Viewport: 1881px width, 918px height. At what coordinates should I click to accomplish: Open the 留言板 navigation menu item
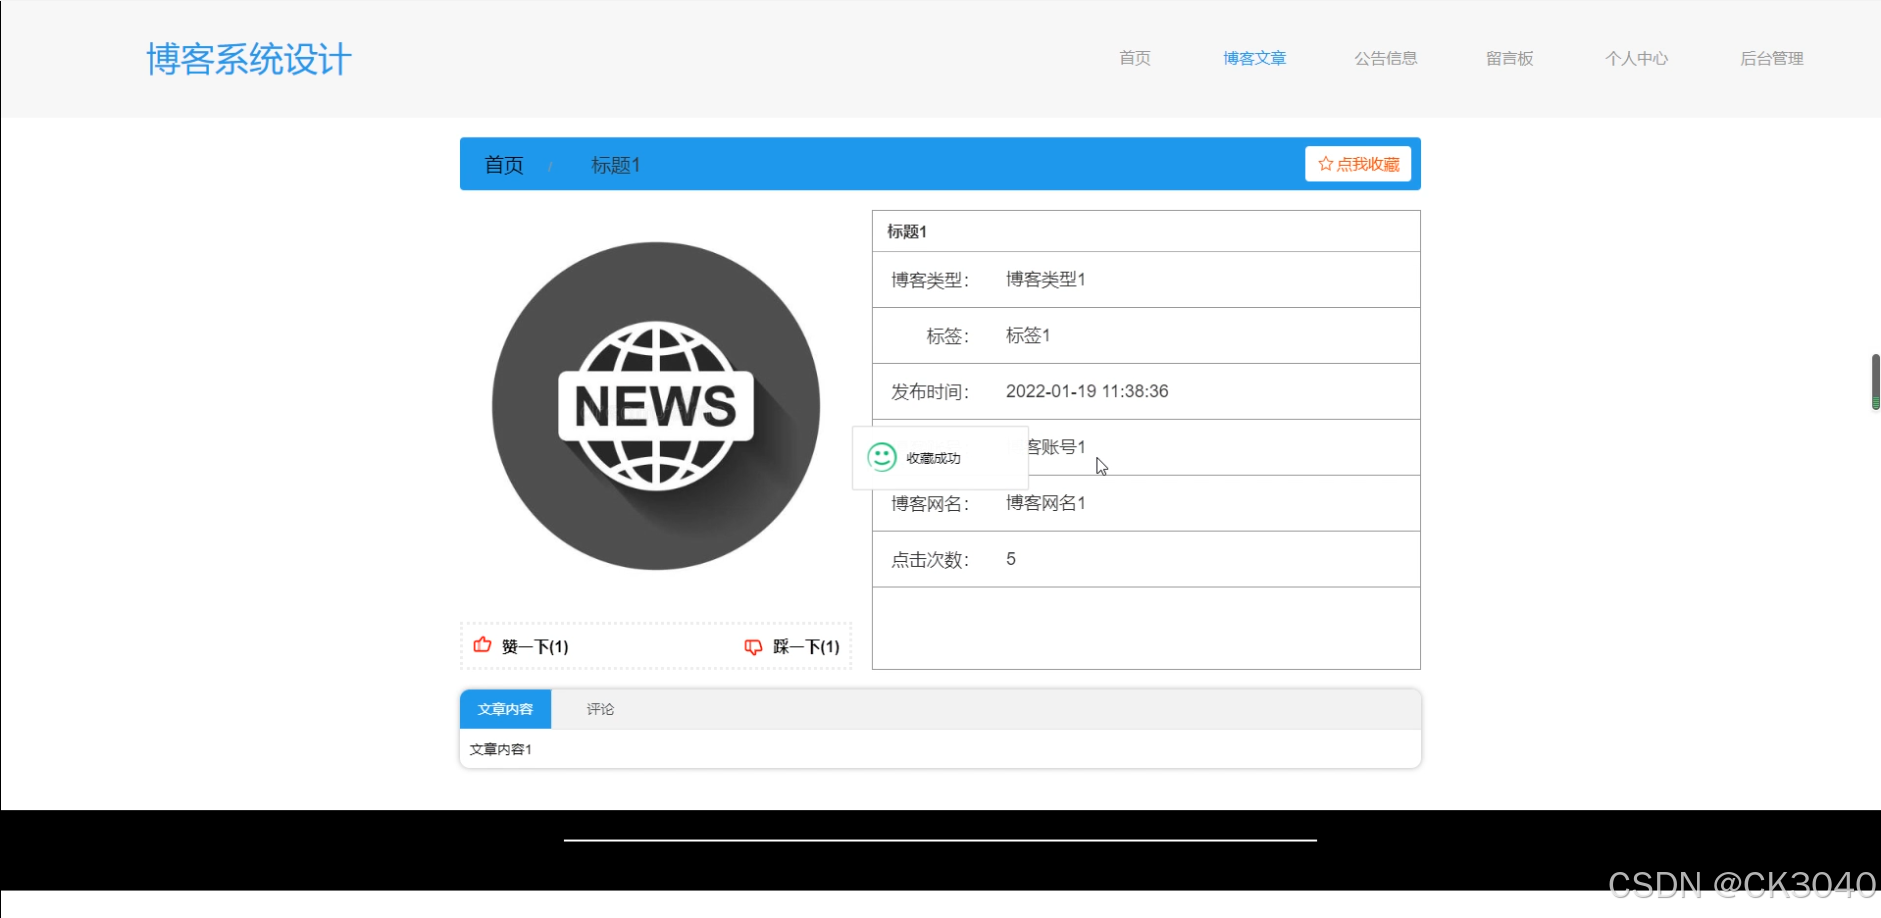1510,58
